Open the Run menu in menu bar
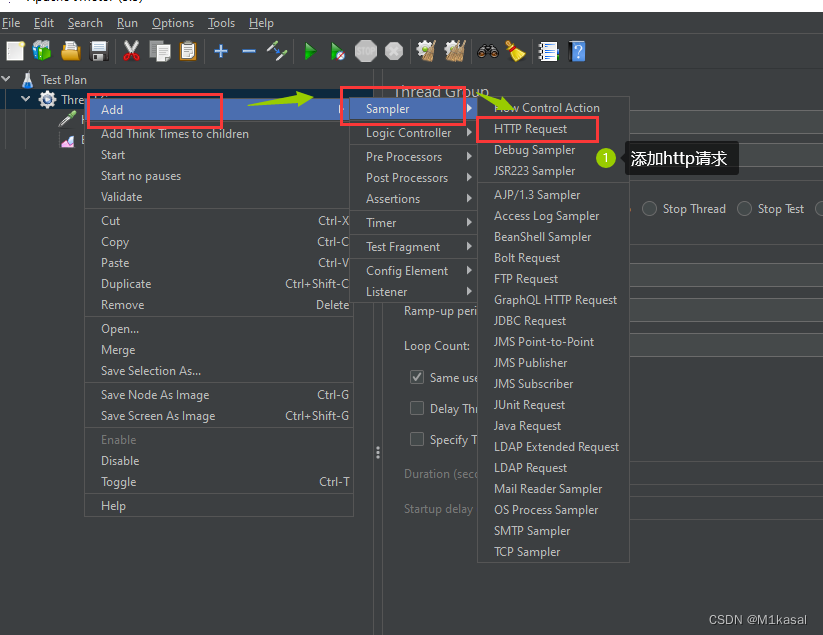The image size is (823, 635). click(x=127, y=23)
